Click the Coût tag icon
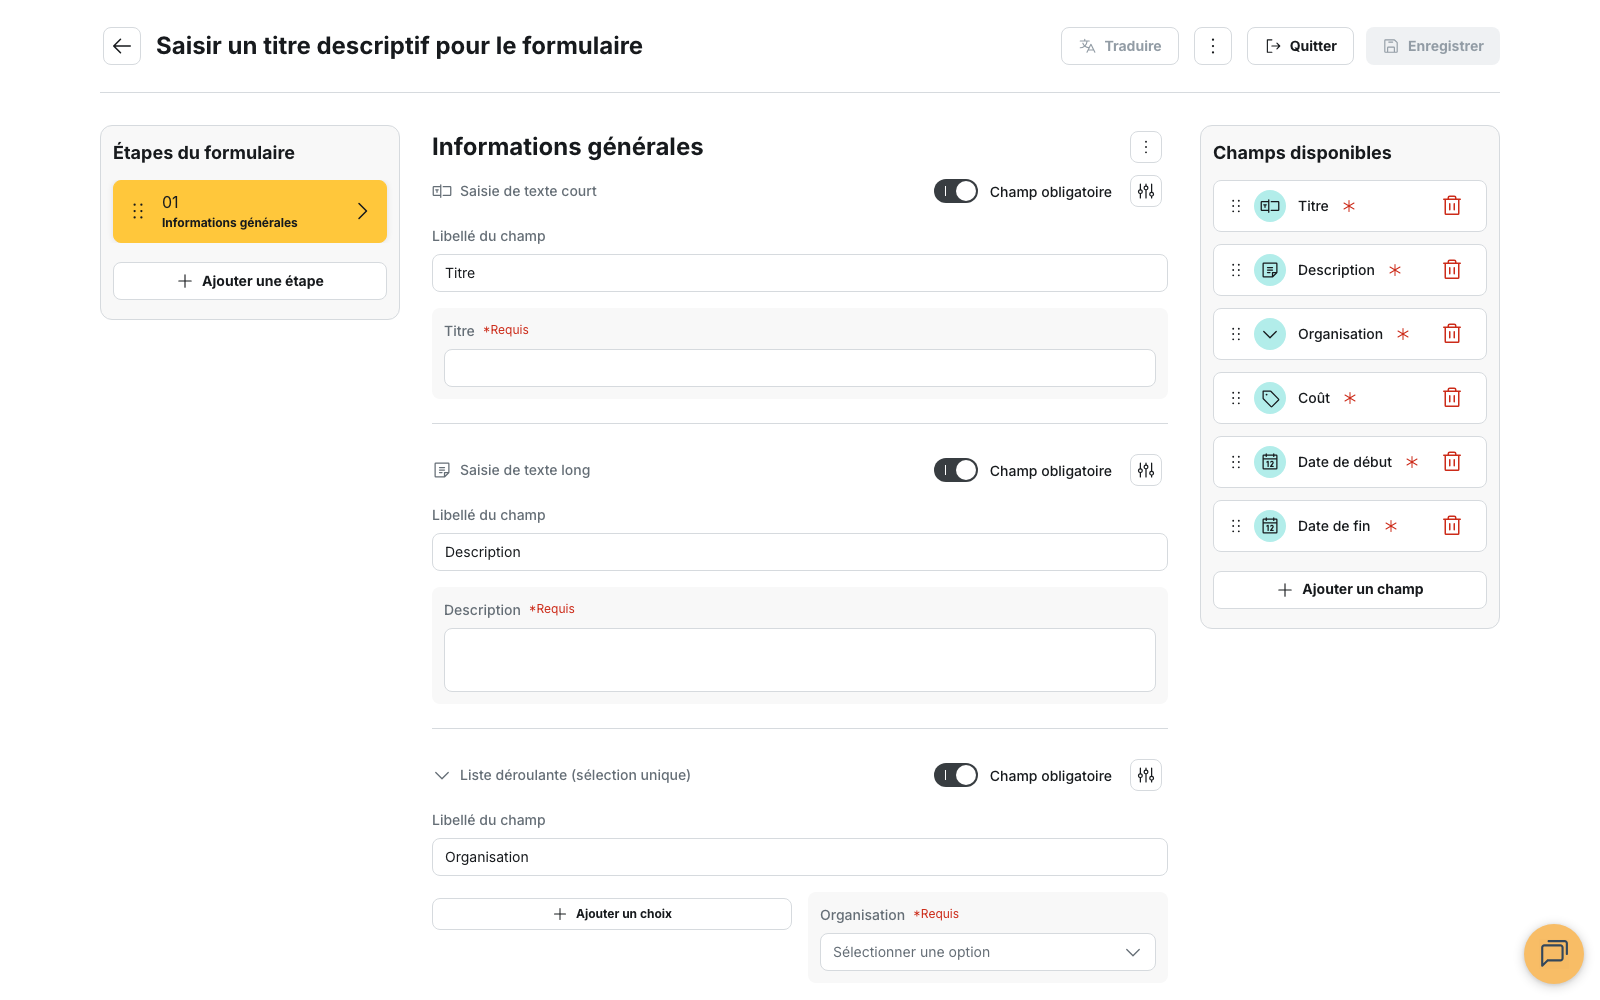Screen dimensions: 1600x1000 (x=1270, y=398)
